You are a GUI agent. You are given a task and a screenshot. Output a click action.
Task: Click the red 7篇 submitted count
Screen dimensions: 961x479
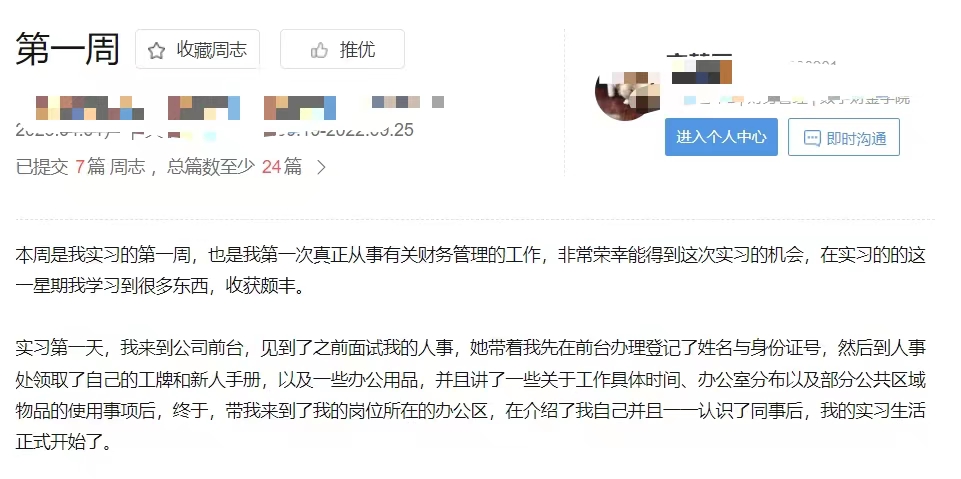(x=90, y=167)
